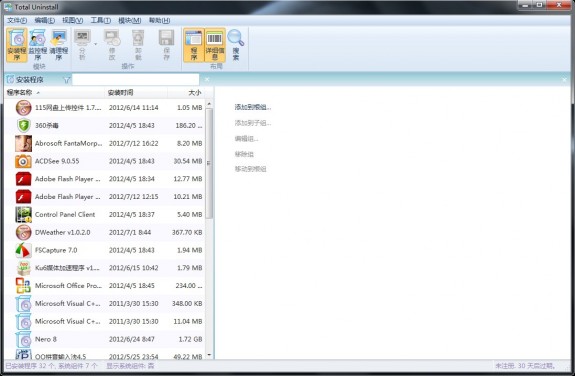Click the 1.72 GB size cell for Nero 8

pyautogui.click(x=190, y=339)
